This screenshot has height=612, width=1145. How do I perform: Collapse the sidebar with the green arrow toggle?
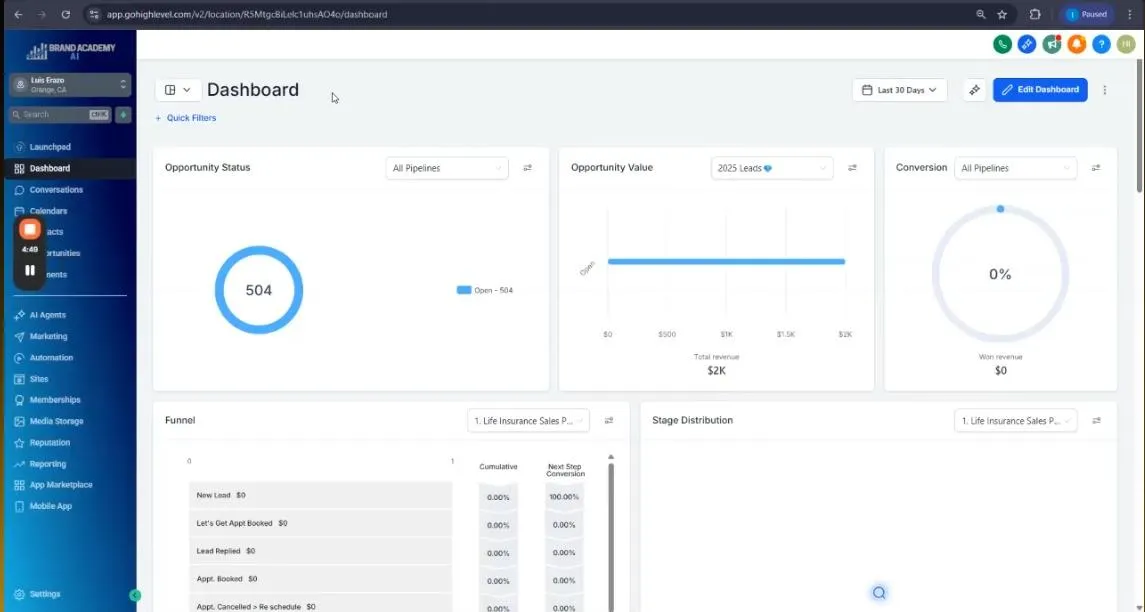click(x=135, y=595)
